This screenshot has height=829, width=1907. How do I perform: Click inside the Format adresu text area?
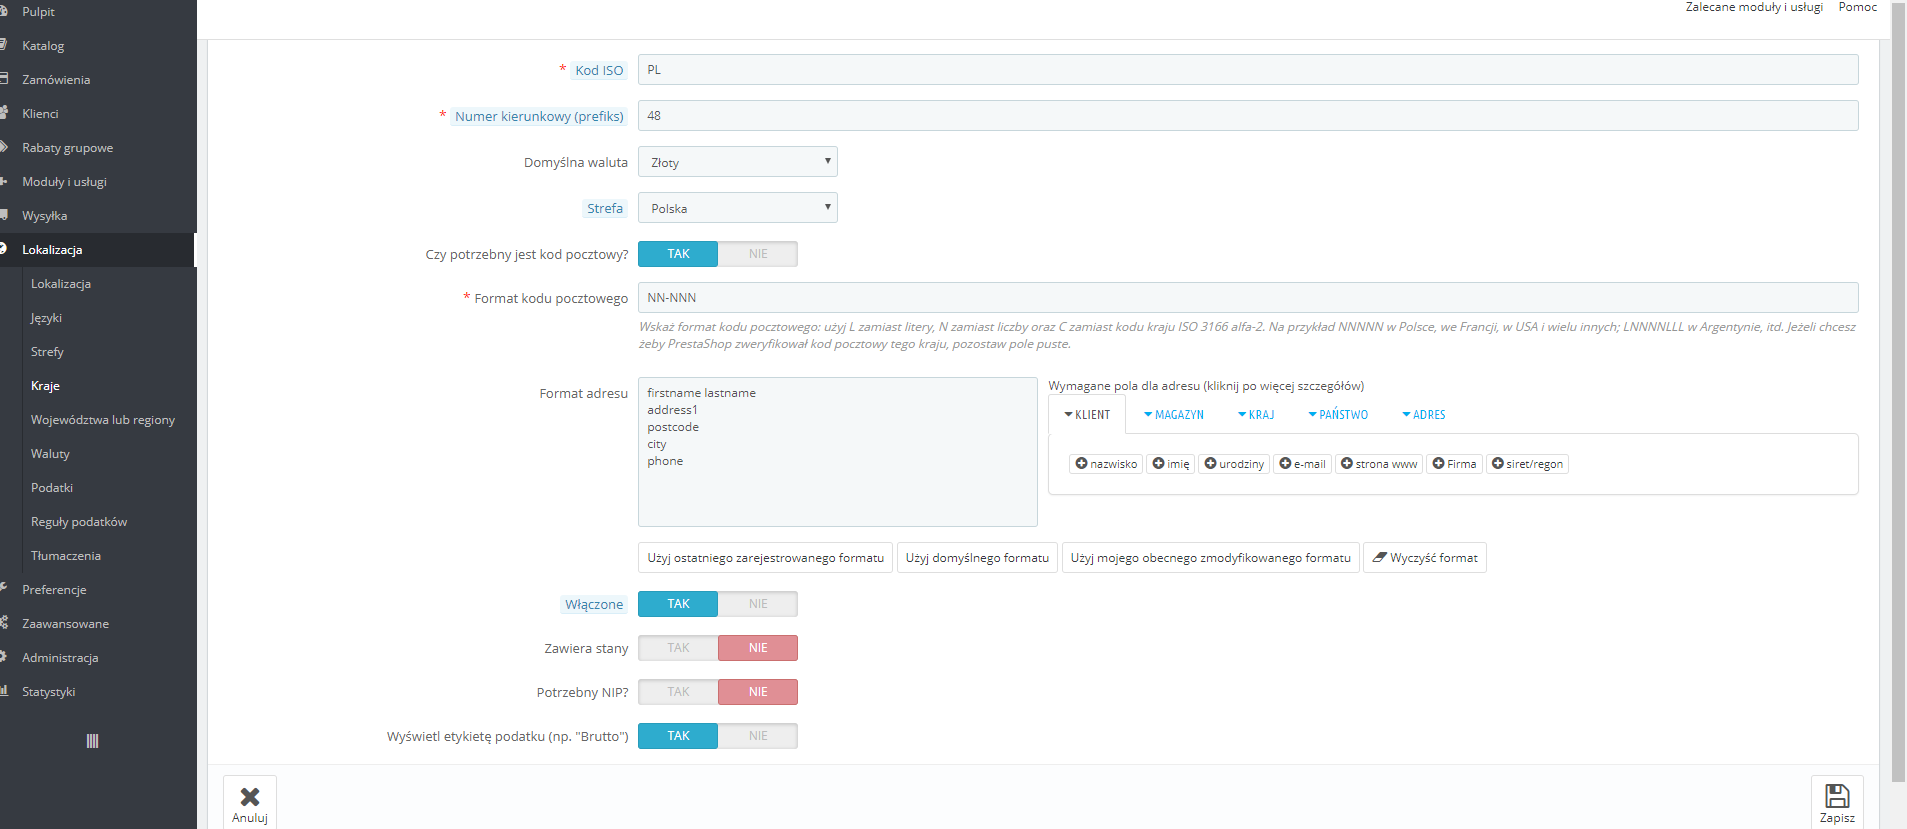click(x=838, y=452)
